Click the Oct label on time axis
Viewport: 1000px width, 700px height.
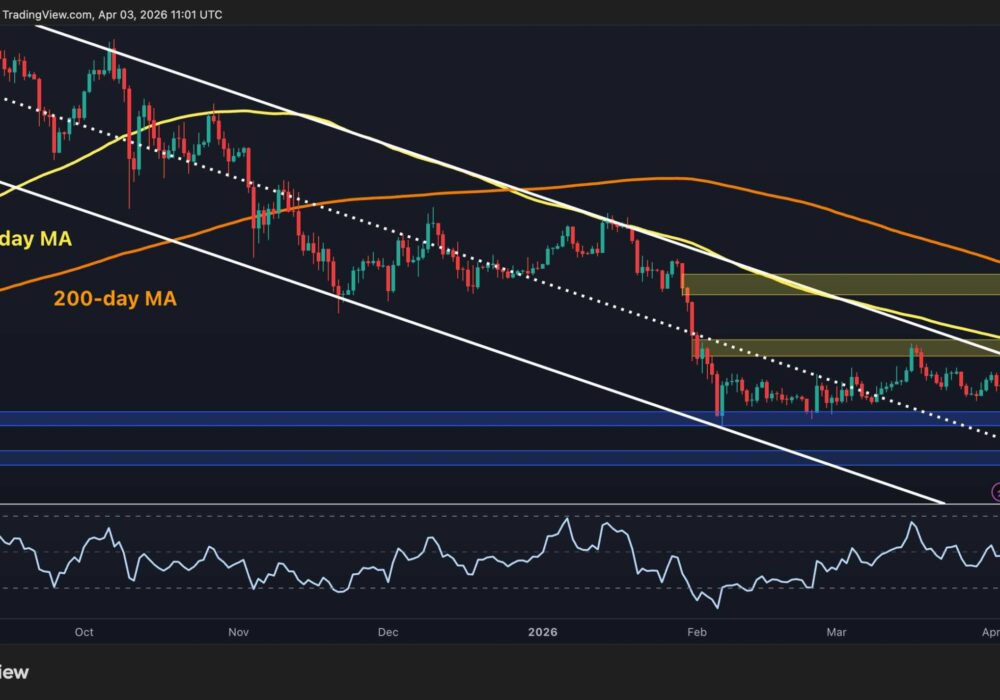pos(84,632)
